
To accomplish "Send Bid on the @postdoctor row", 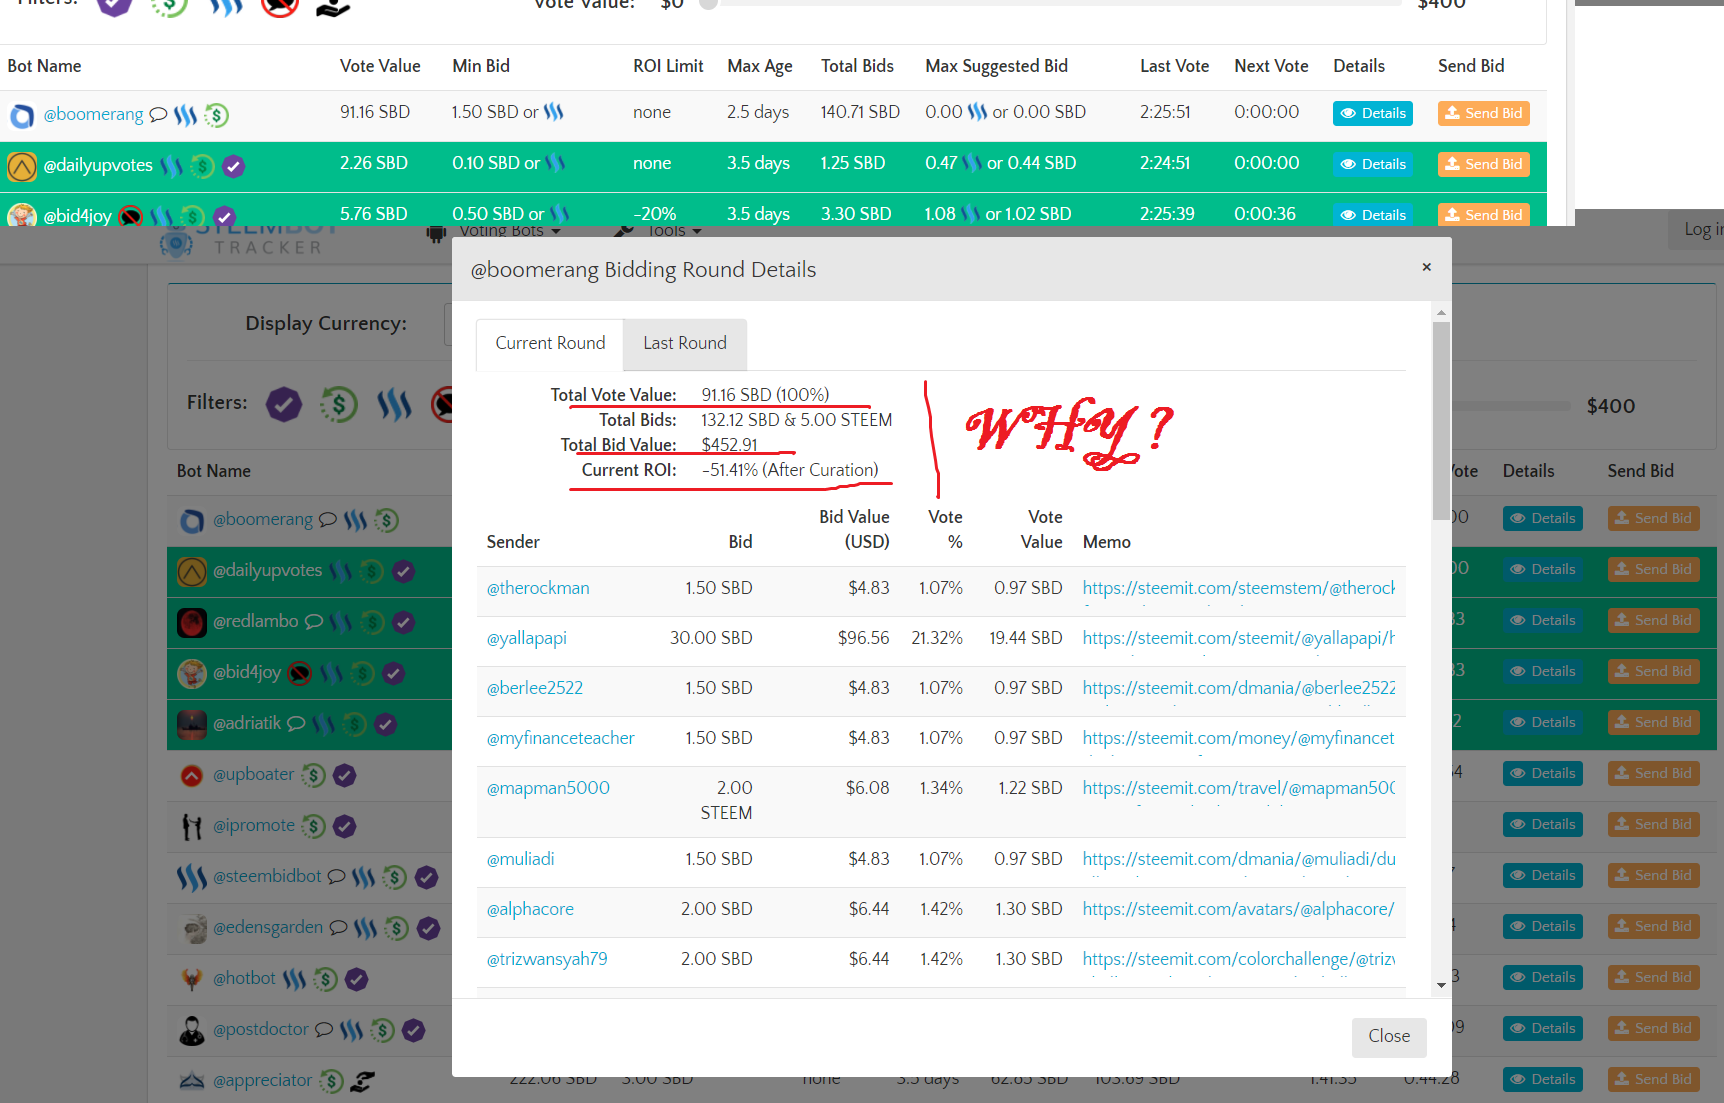I will pyautogui.click(x=1653, y=1028).
